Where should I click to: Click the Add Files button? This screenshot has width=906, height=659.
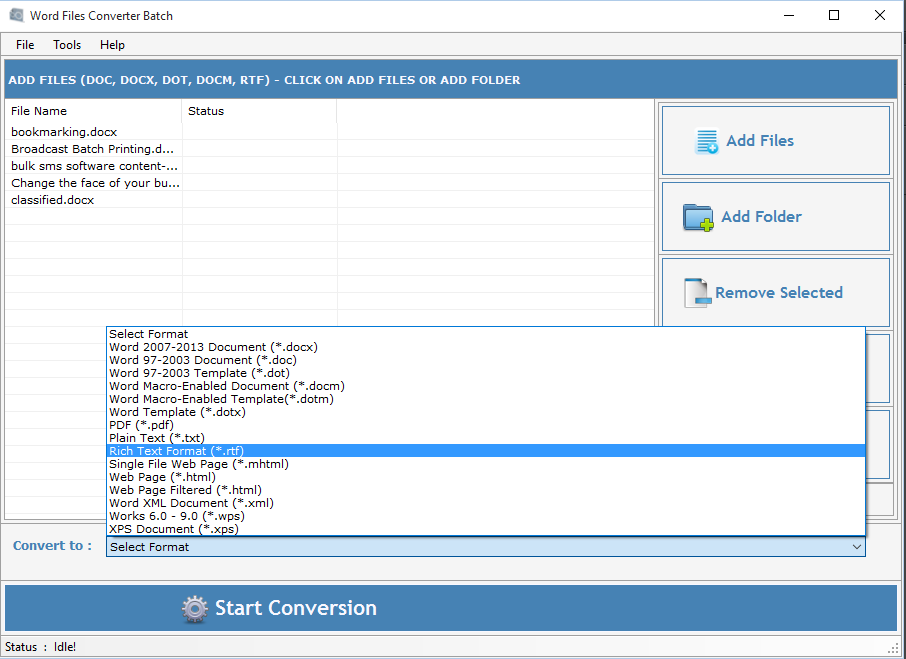[x=775, y=140]
